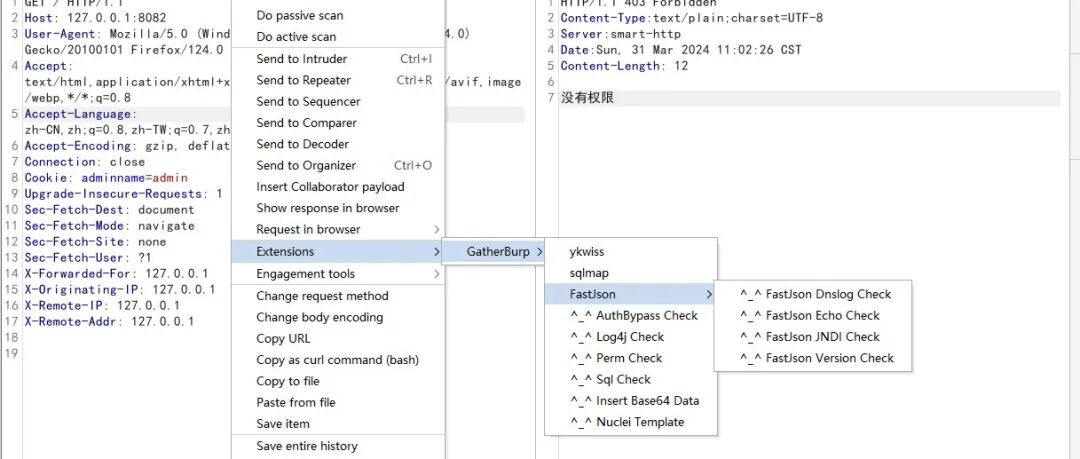Expand Engagement tools submenu
The width and height of the screenshot is (1080, 459).
(x=338, y=274)
